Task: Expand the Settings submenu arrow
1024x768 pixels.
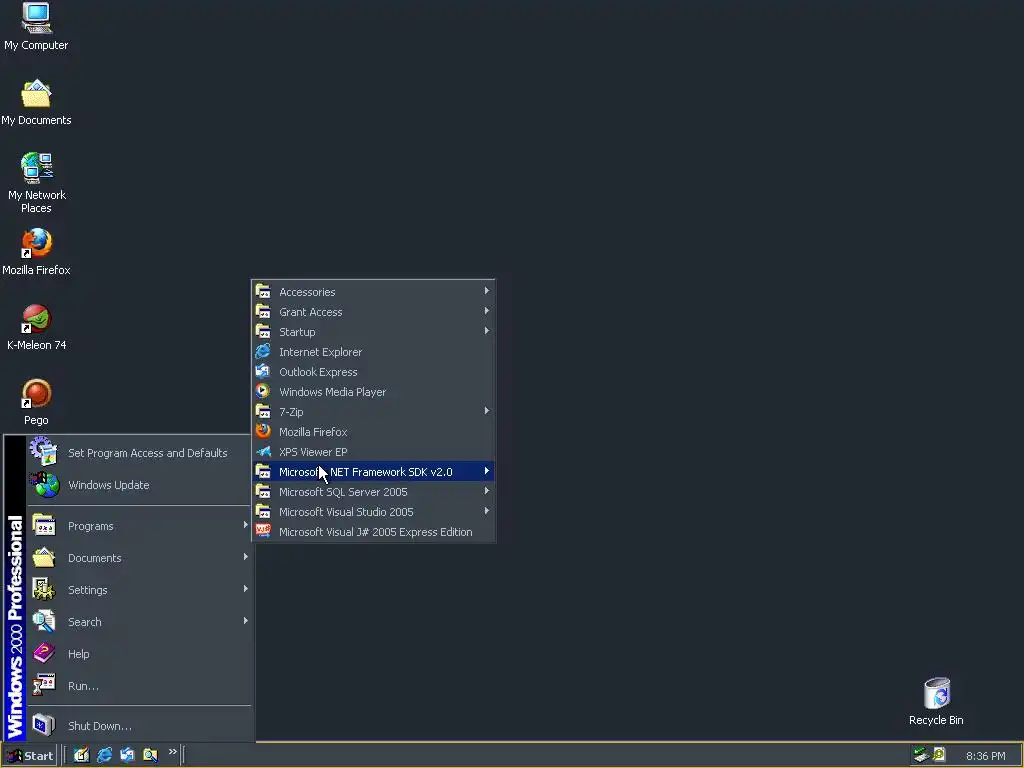Action: (246, 589)
